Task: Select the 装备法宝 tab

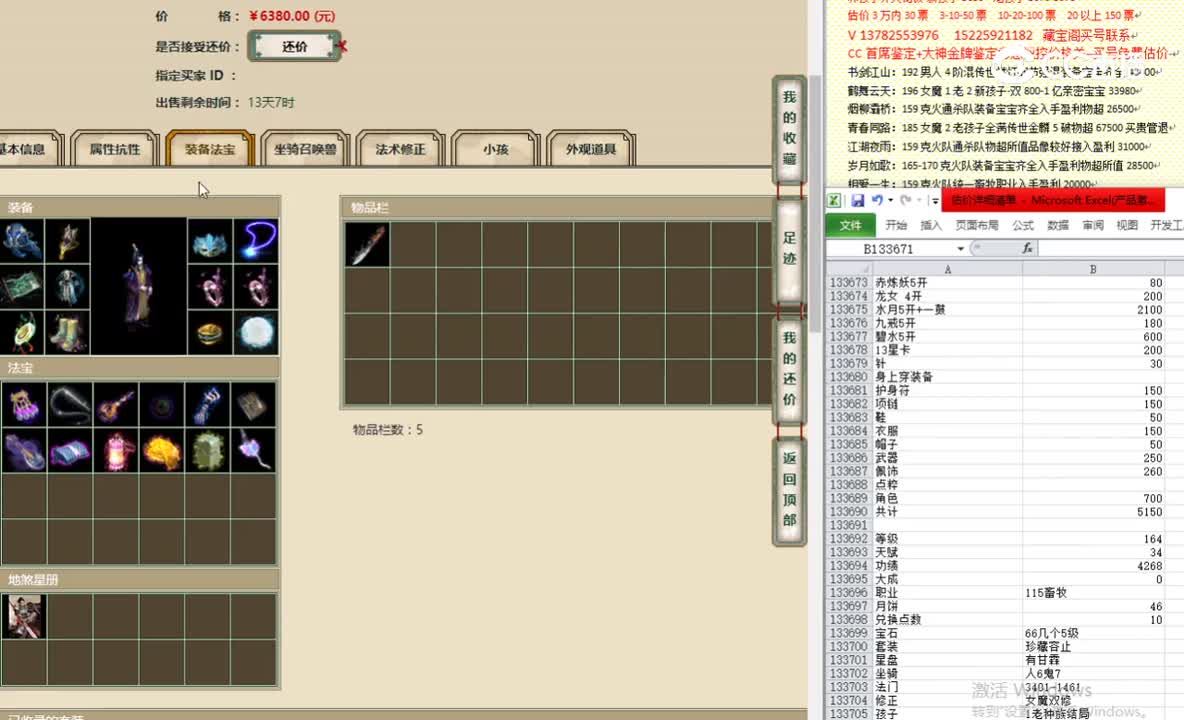Action: point(210,149)
